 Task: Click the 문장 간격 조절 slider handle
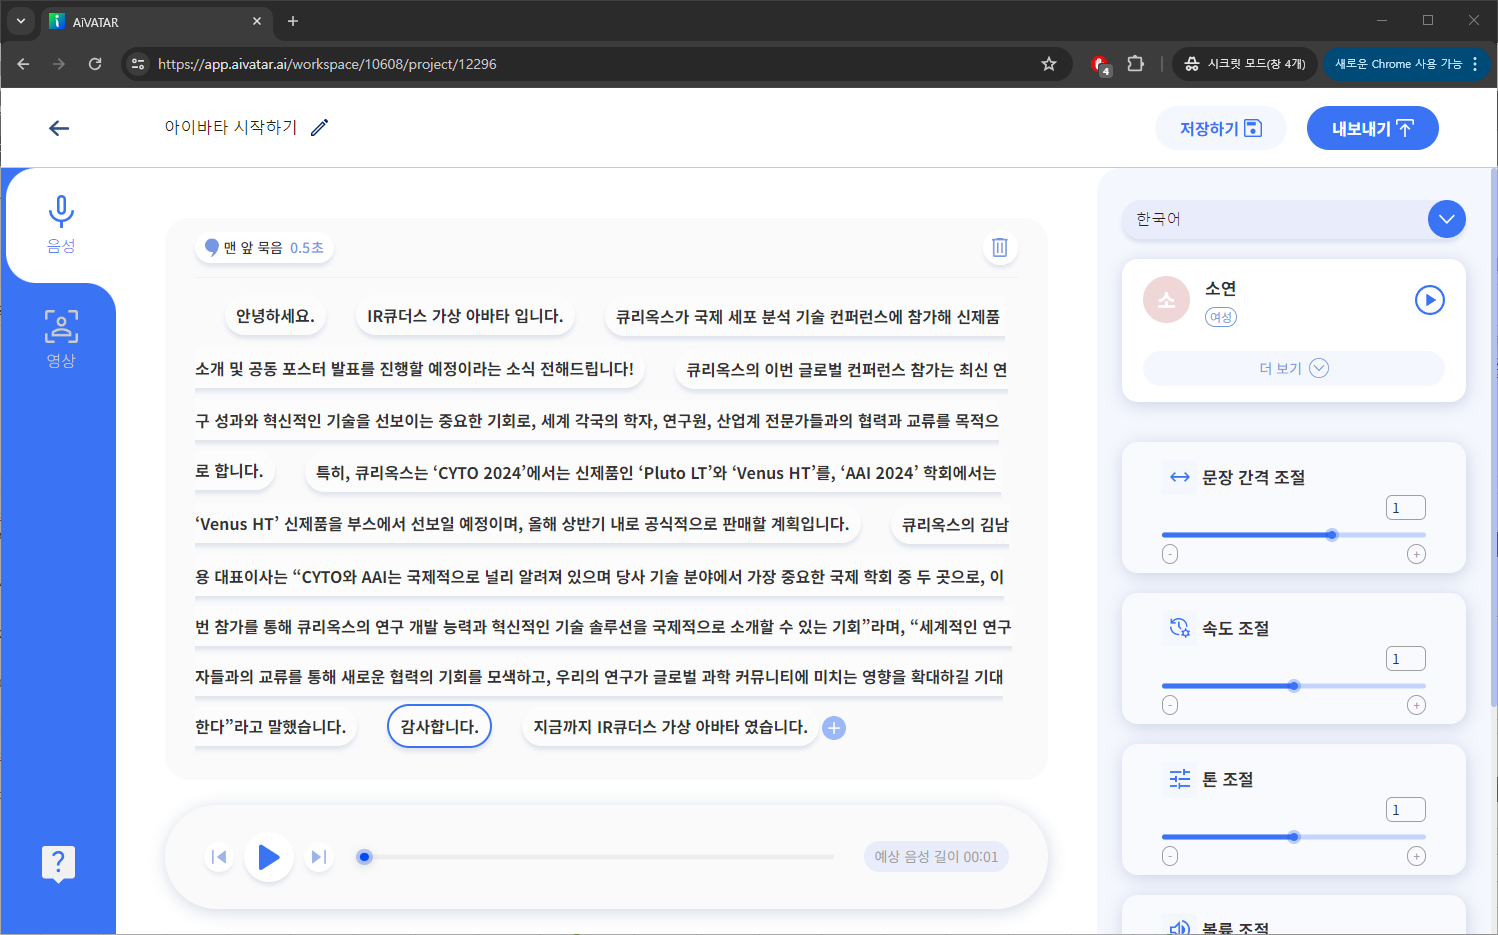(1332, 535)
